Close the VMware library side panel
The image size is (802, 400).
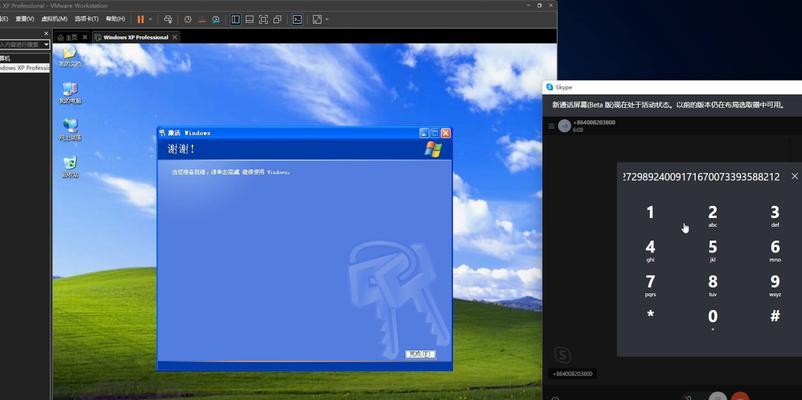tap(47, 34)
